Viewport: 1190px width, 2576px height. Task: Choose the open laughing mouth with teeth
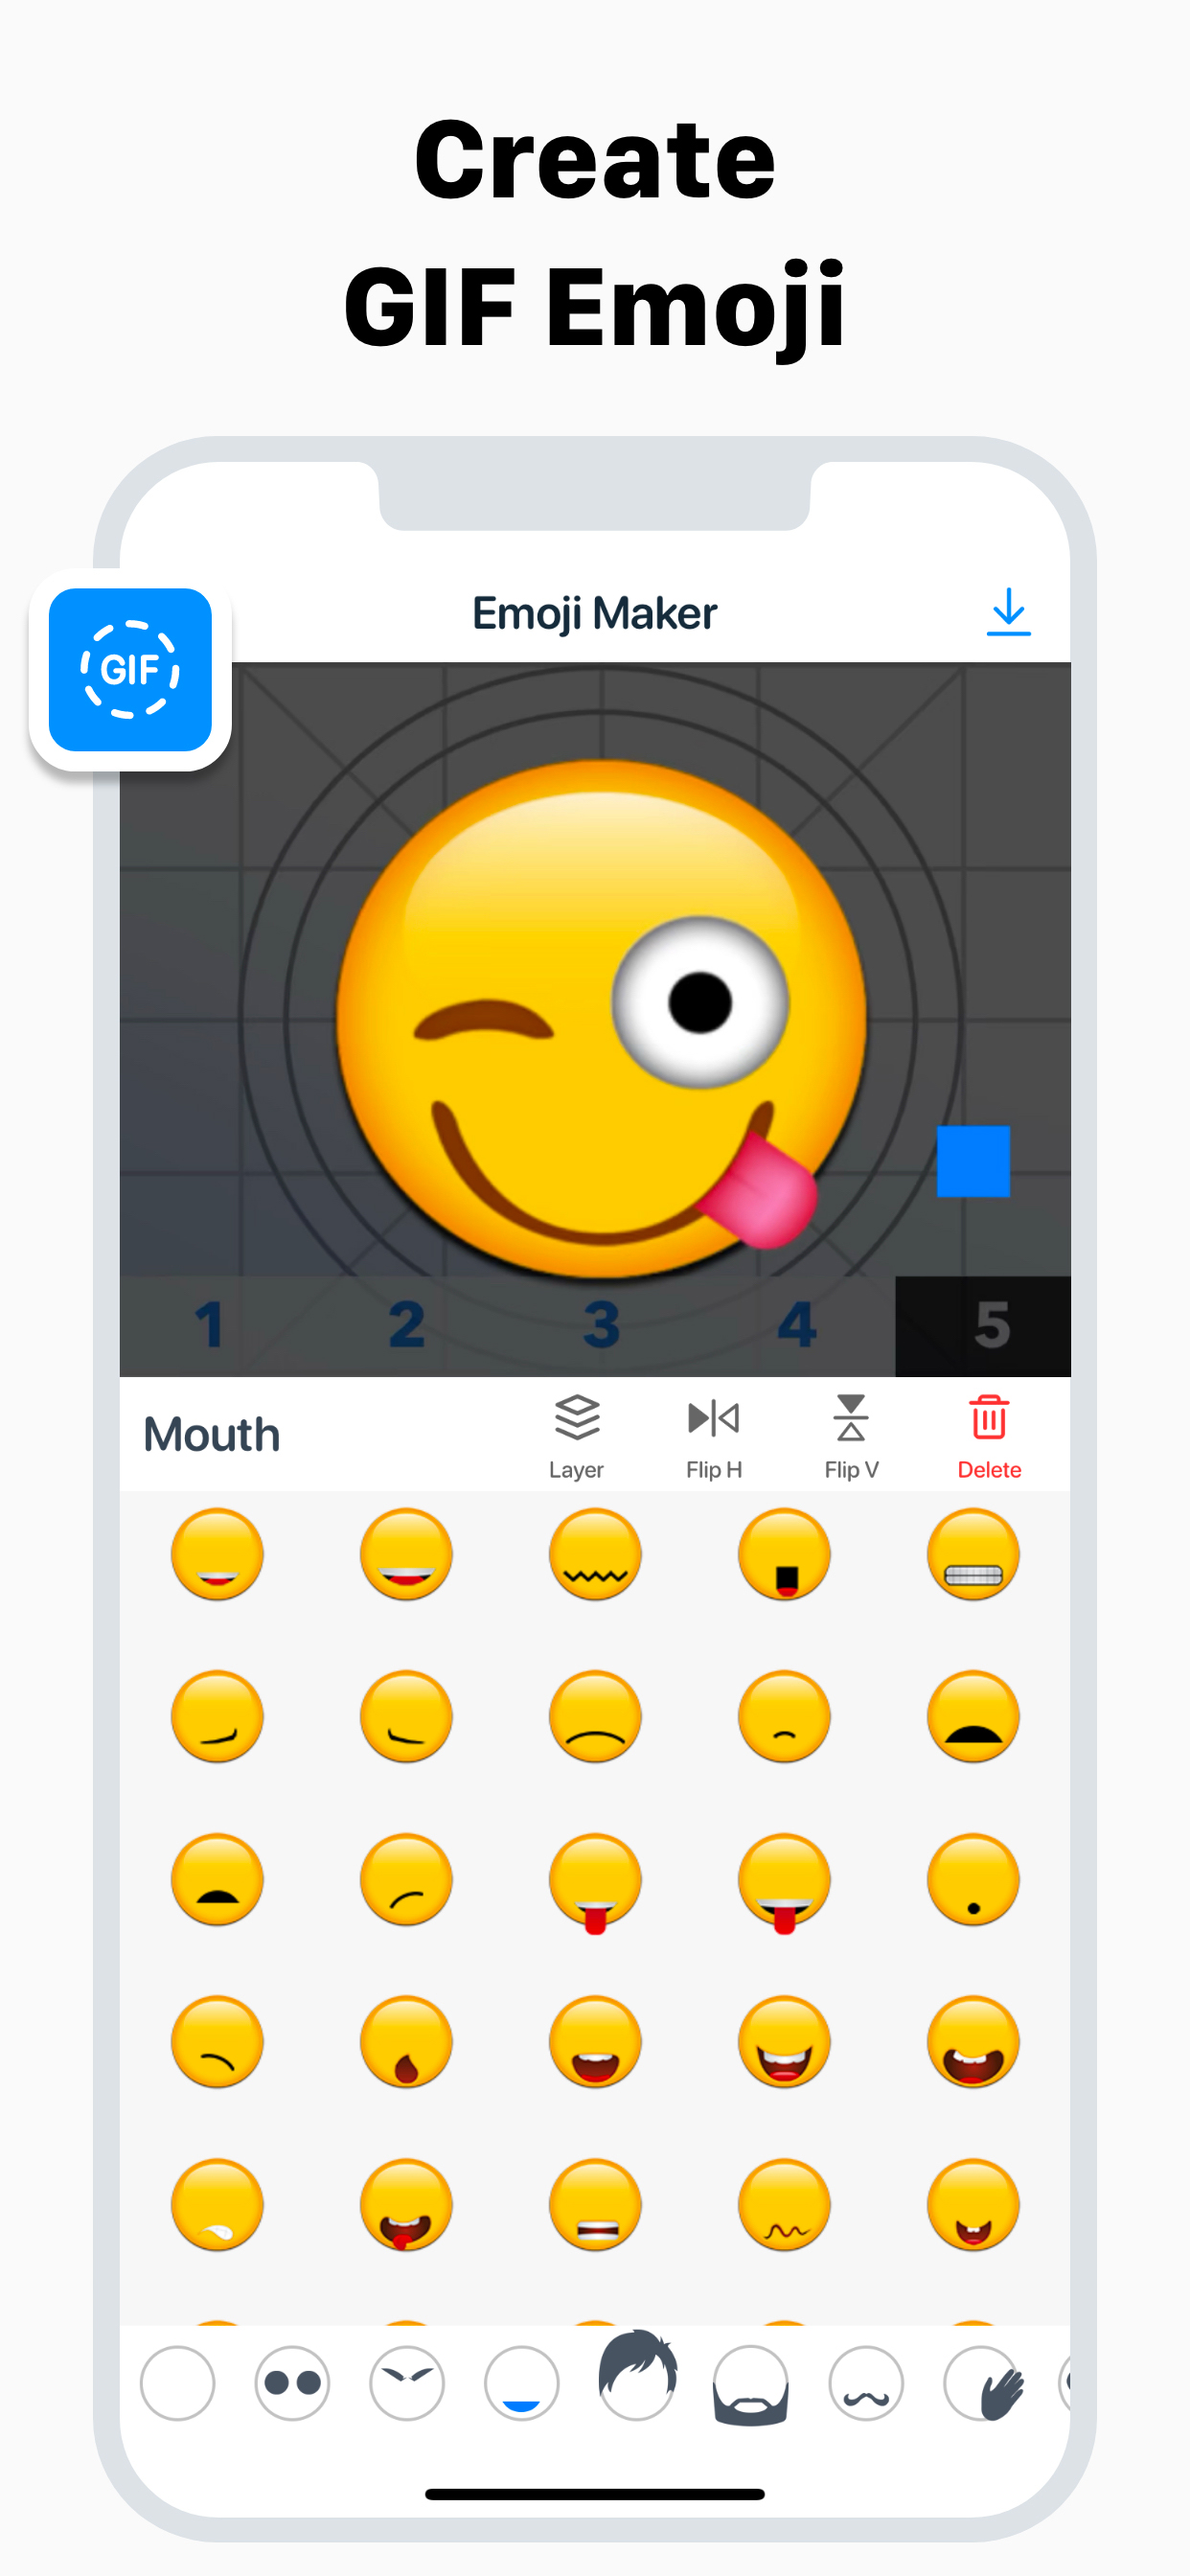click(595, 2042)
